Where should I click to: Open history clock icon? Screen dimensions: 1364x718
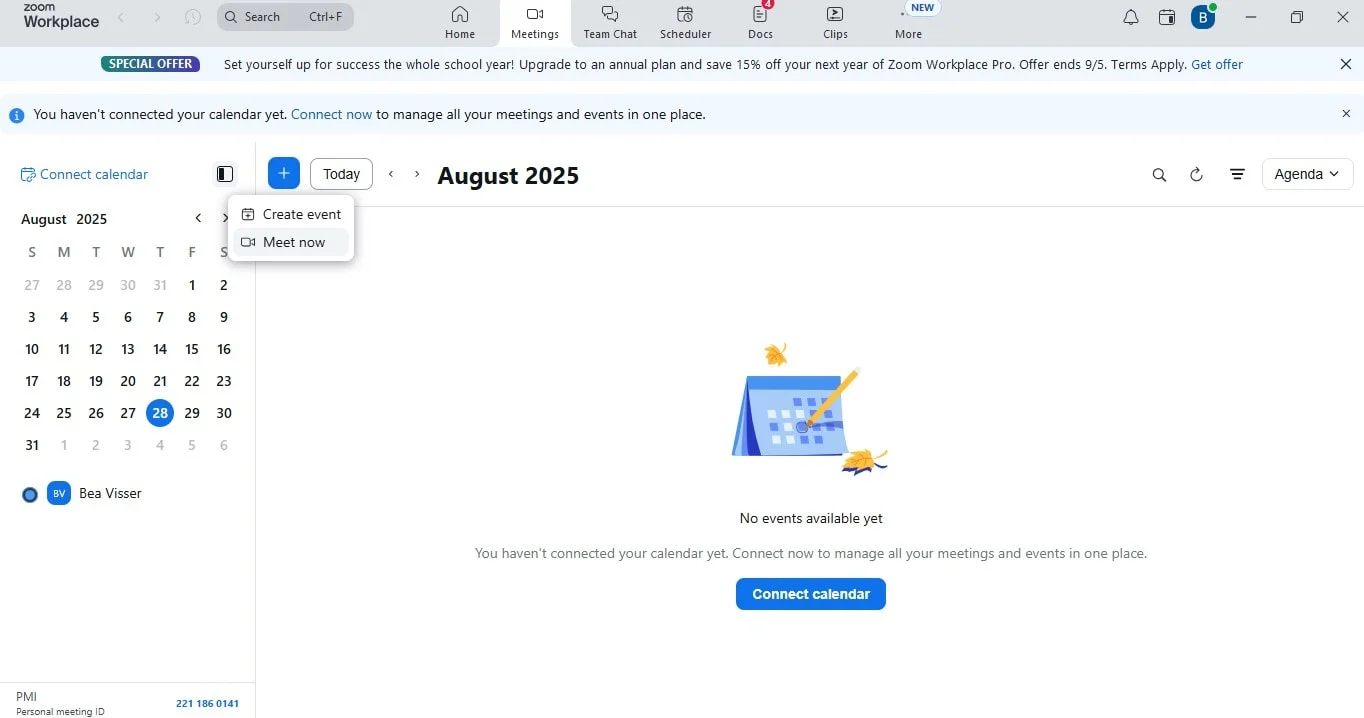[x=193, y=17]
